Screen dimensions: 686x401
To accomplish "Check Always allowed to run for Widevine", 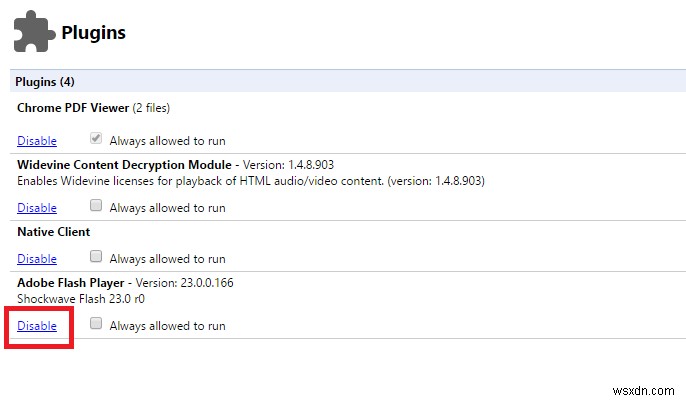I will (x=96, y=207).
